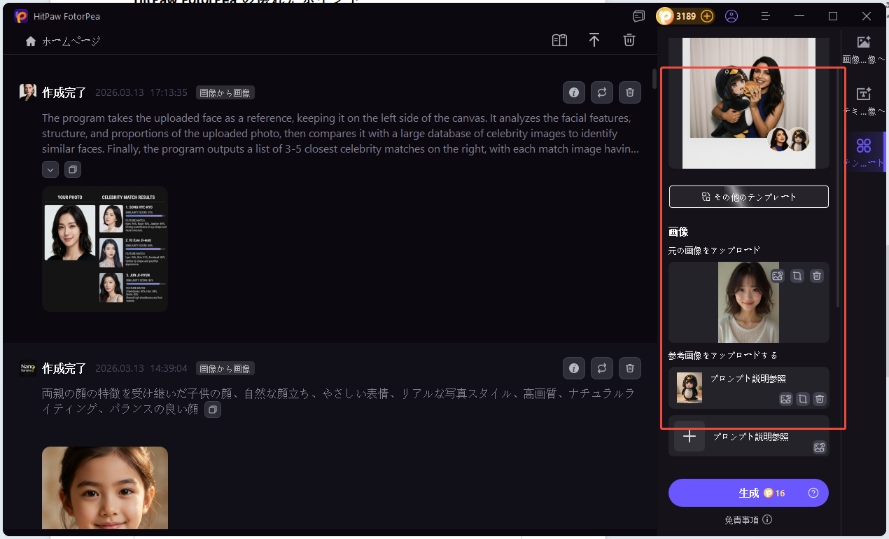889x539 pixels.
Task: Click the 2026.03.13 17:13:35 timestamp
Action: click(x=141, y=92)
